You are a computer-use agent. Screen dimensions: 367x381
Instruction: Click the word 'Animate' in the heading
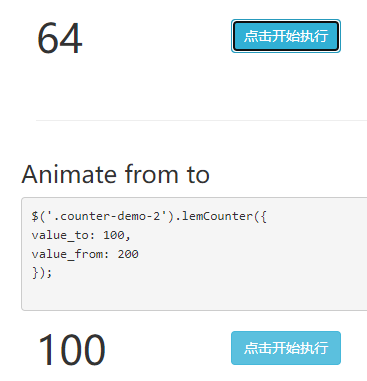[x=69, y=174]
